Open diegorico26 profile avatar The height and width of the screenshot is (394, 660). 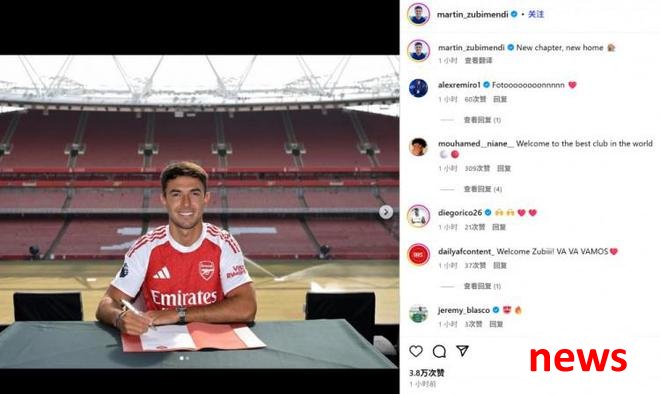click(418, 216)
